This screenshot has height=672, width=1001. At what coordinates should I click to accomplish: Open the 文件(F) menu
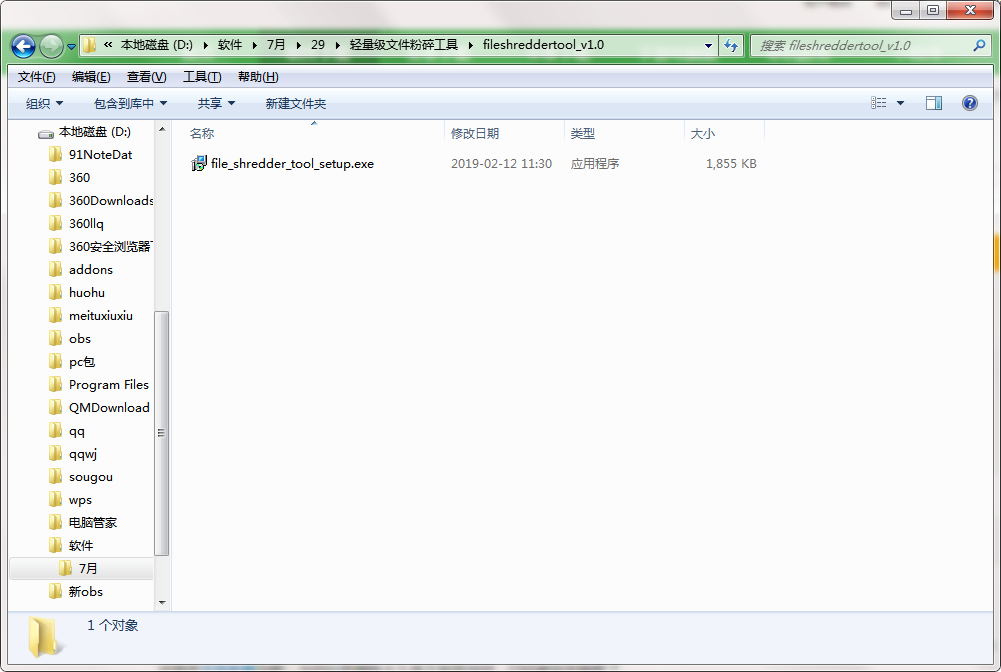[36, 77]
